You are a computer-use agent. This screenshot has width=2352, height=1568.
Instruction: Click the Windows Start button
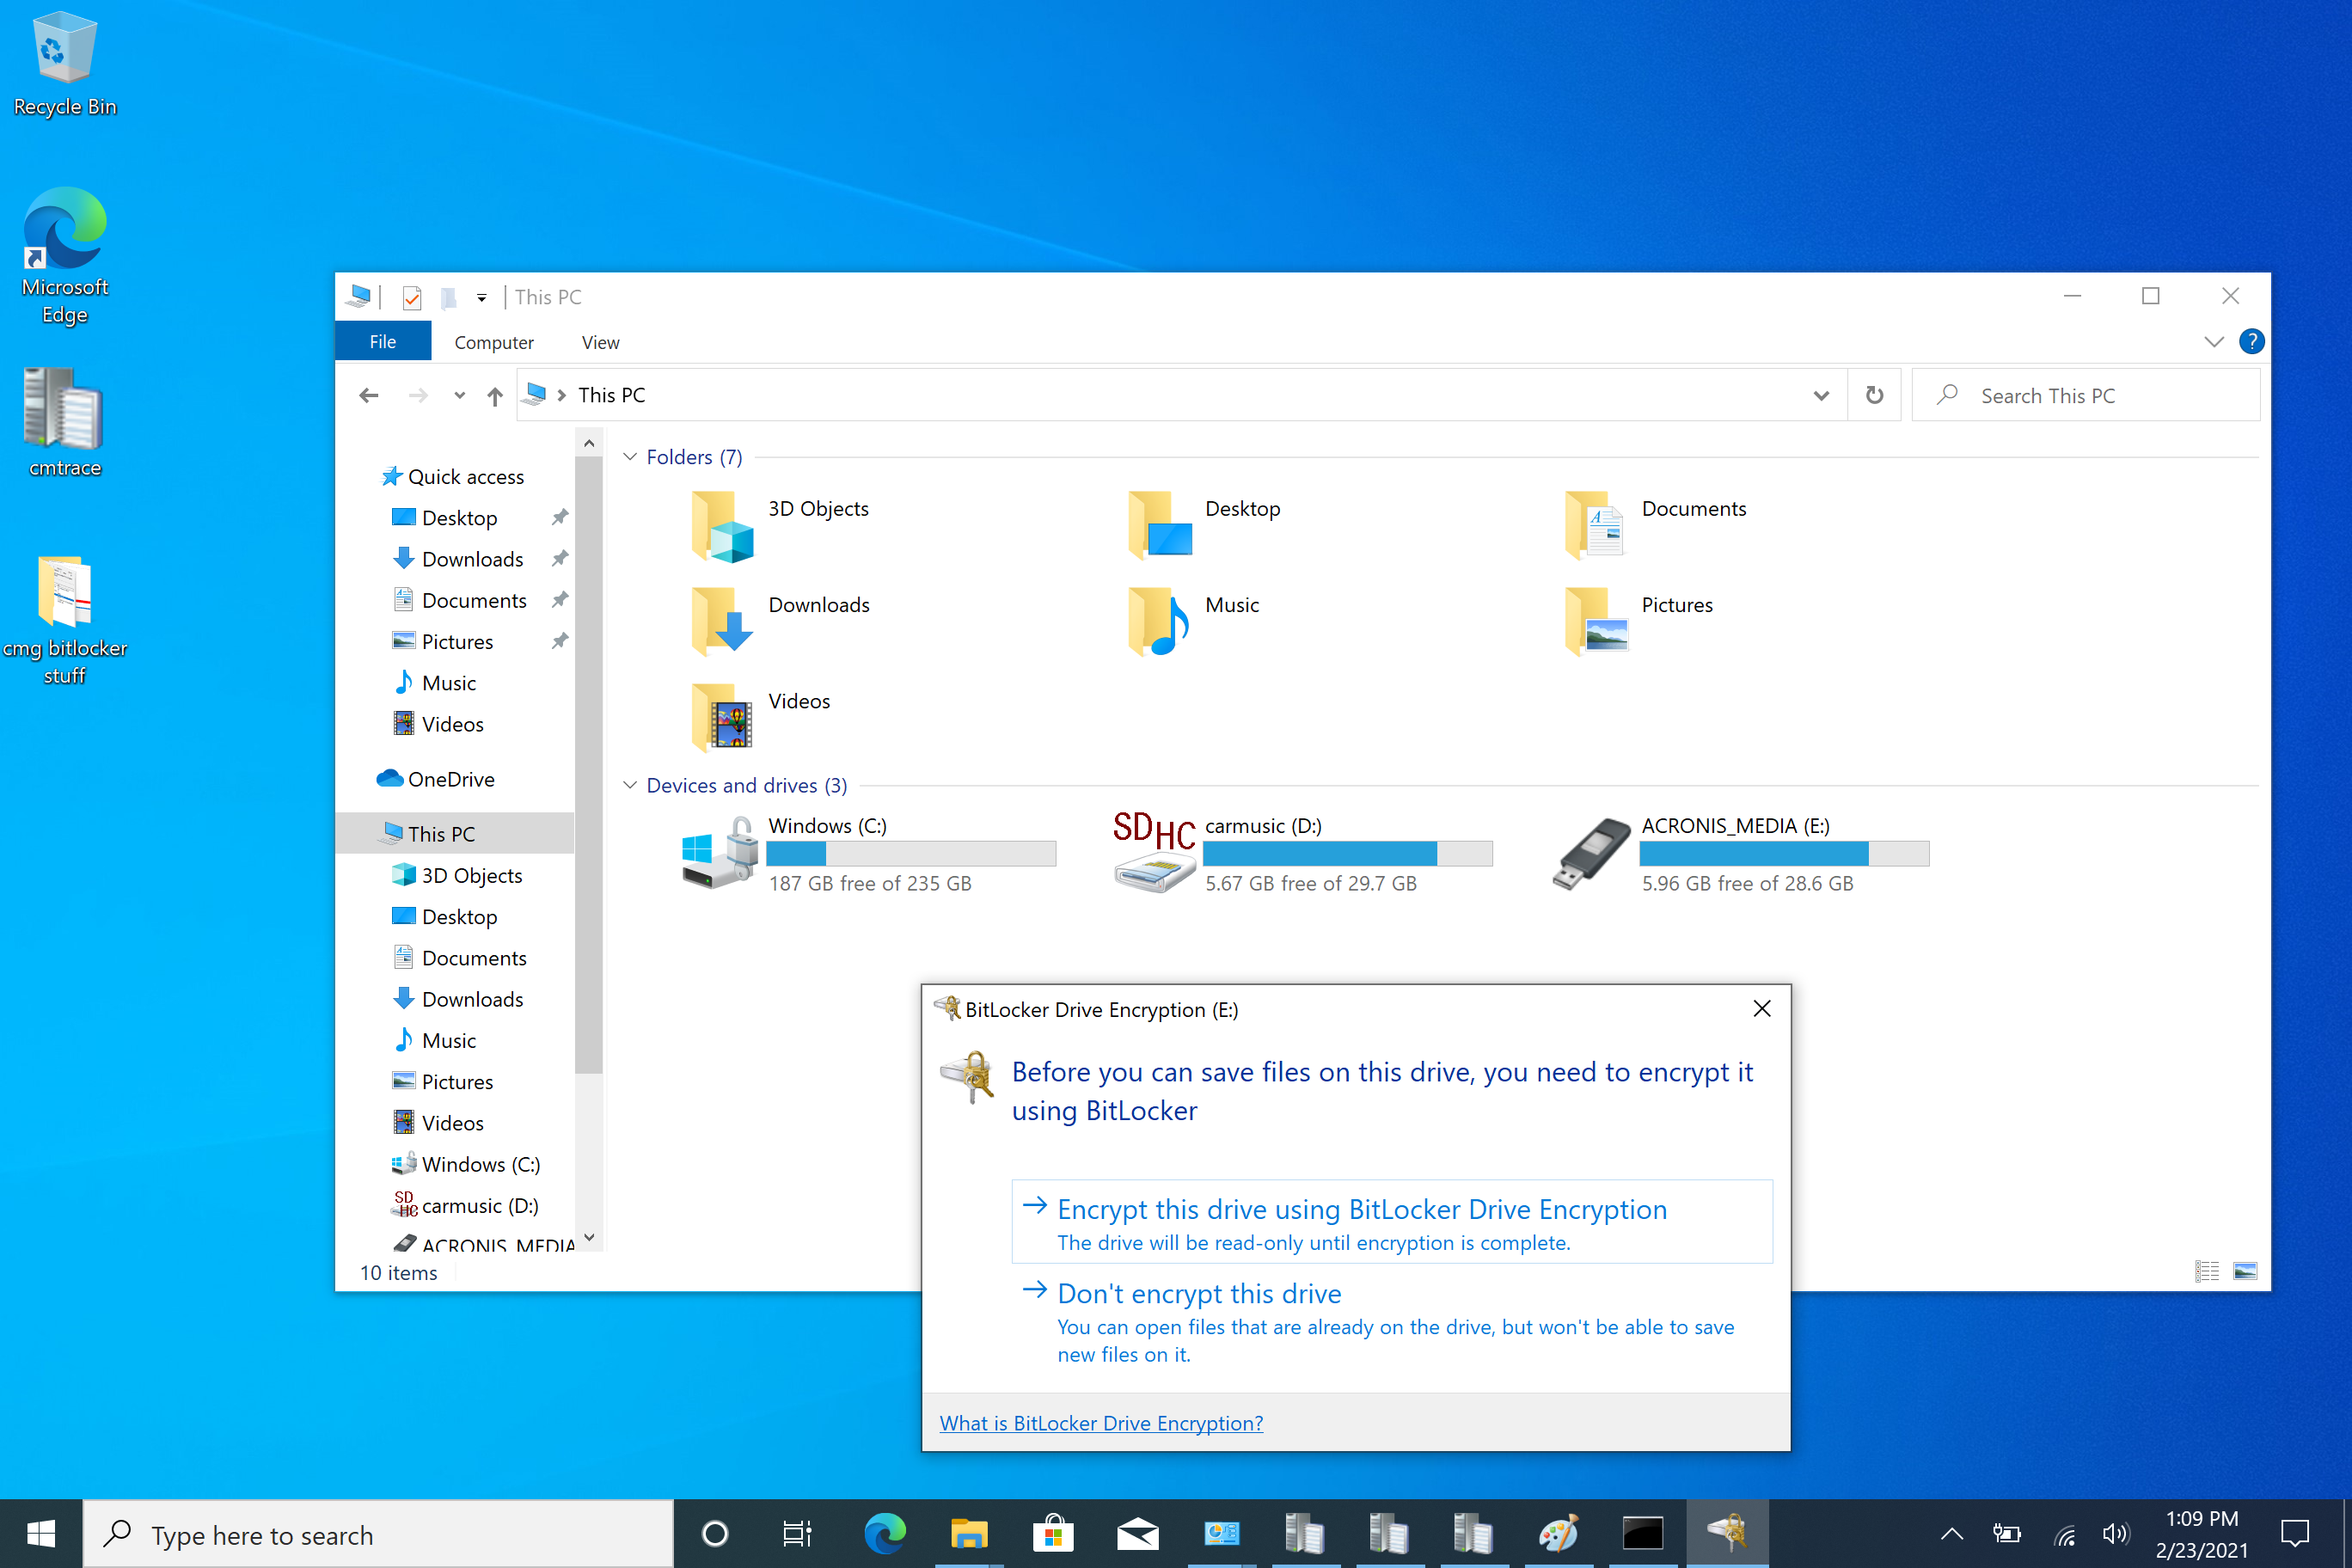(41, 1533)
